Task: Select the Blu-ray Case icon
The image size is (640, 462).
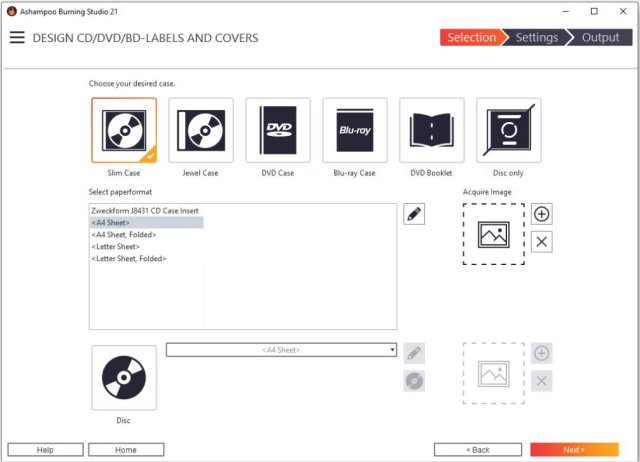Action: pos(355,130)
